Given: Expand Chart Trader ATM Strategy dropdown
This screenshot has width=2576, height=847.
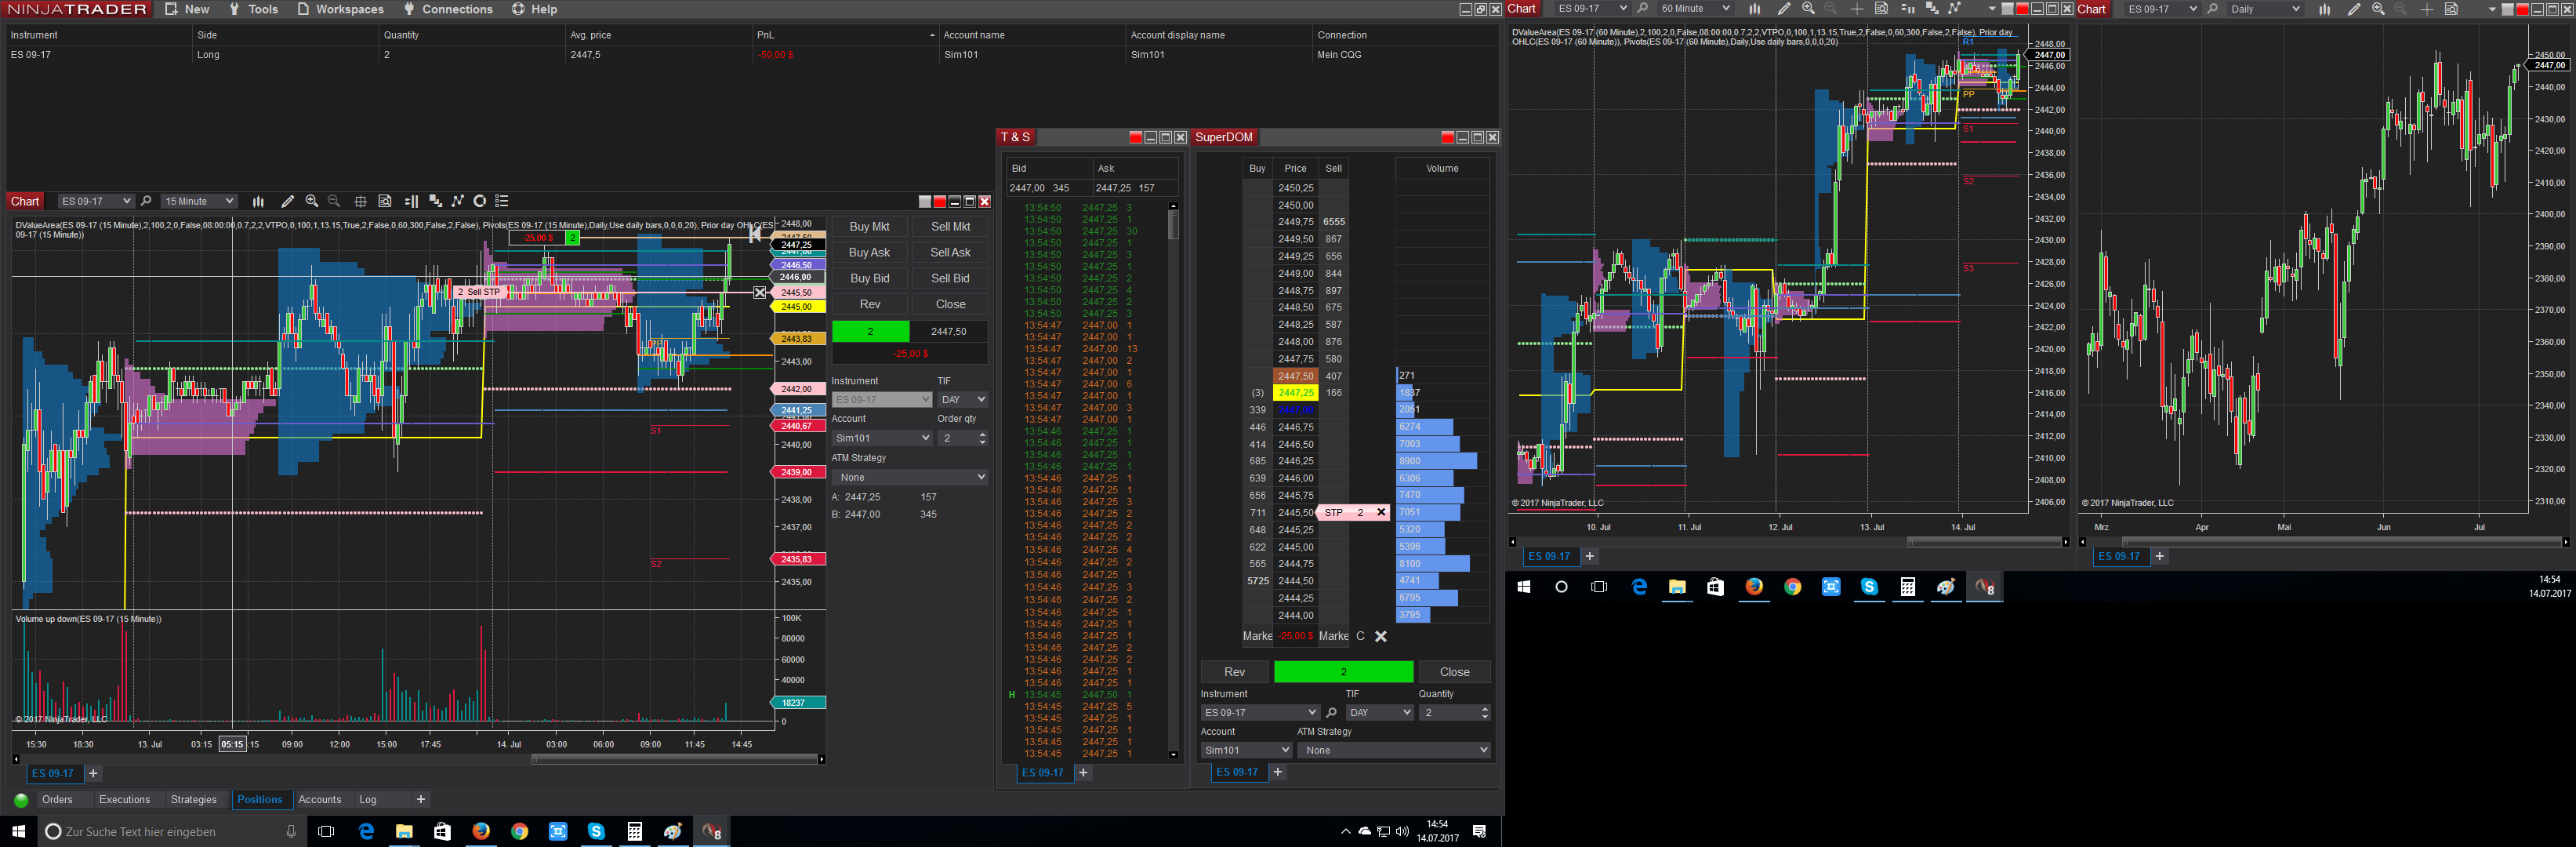Looking at the screenshot, I should 910,478.
